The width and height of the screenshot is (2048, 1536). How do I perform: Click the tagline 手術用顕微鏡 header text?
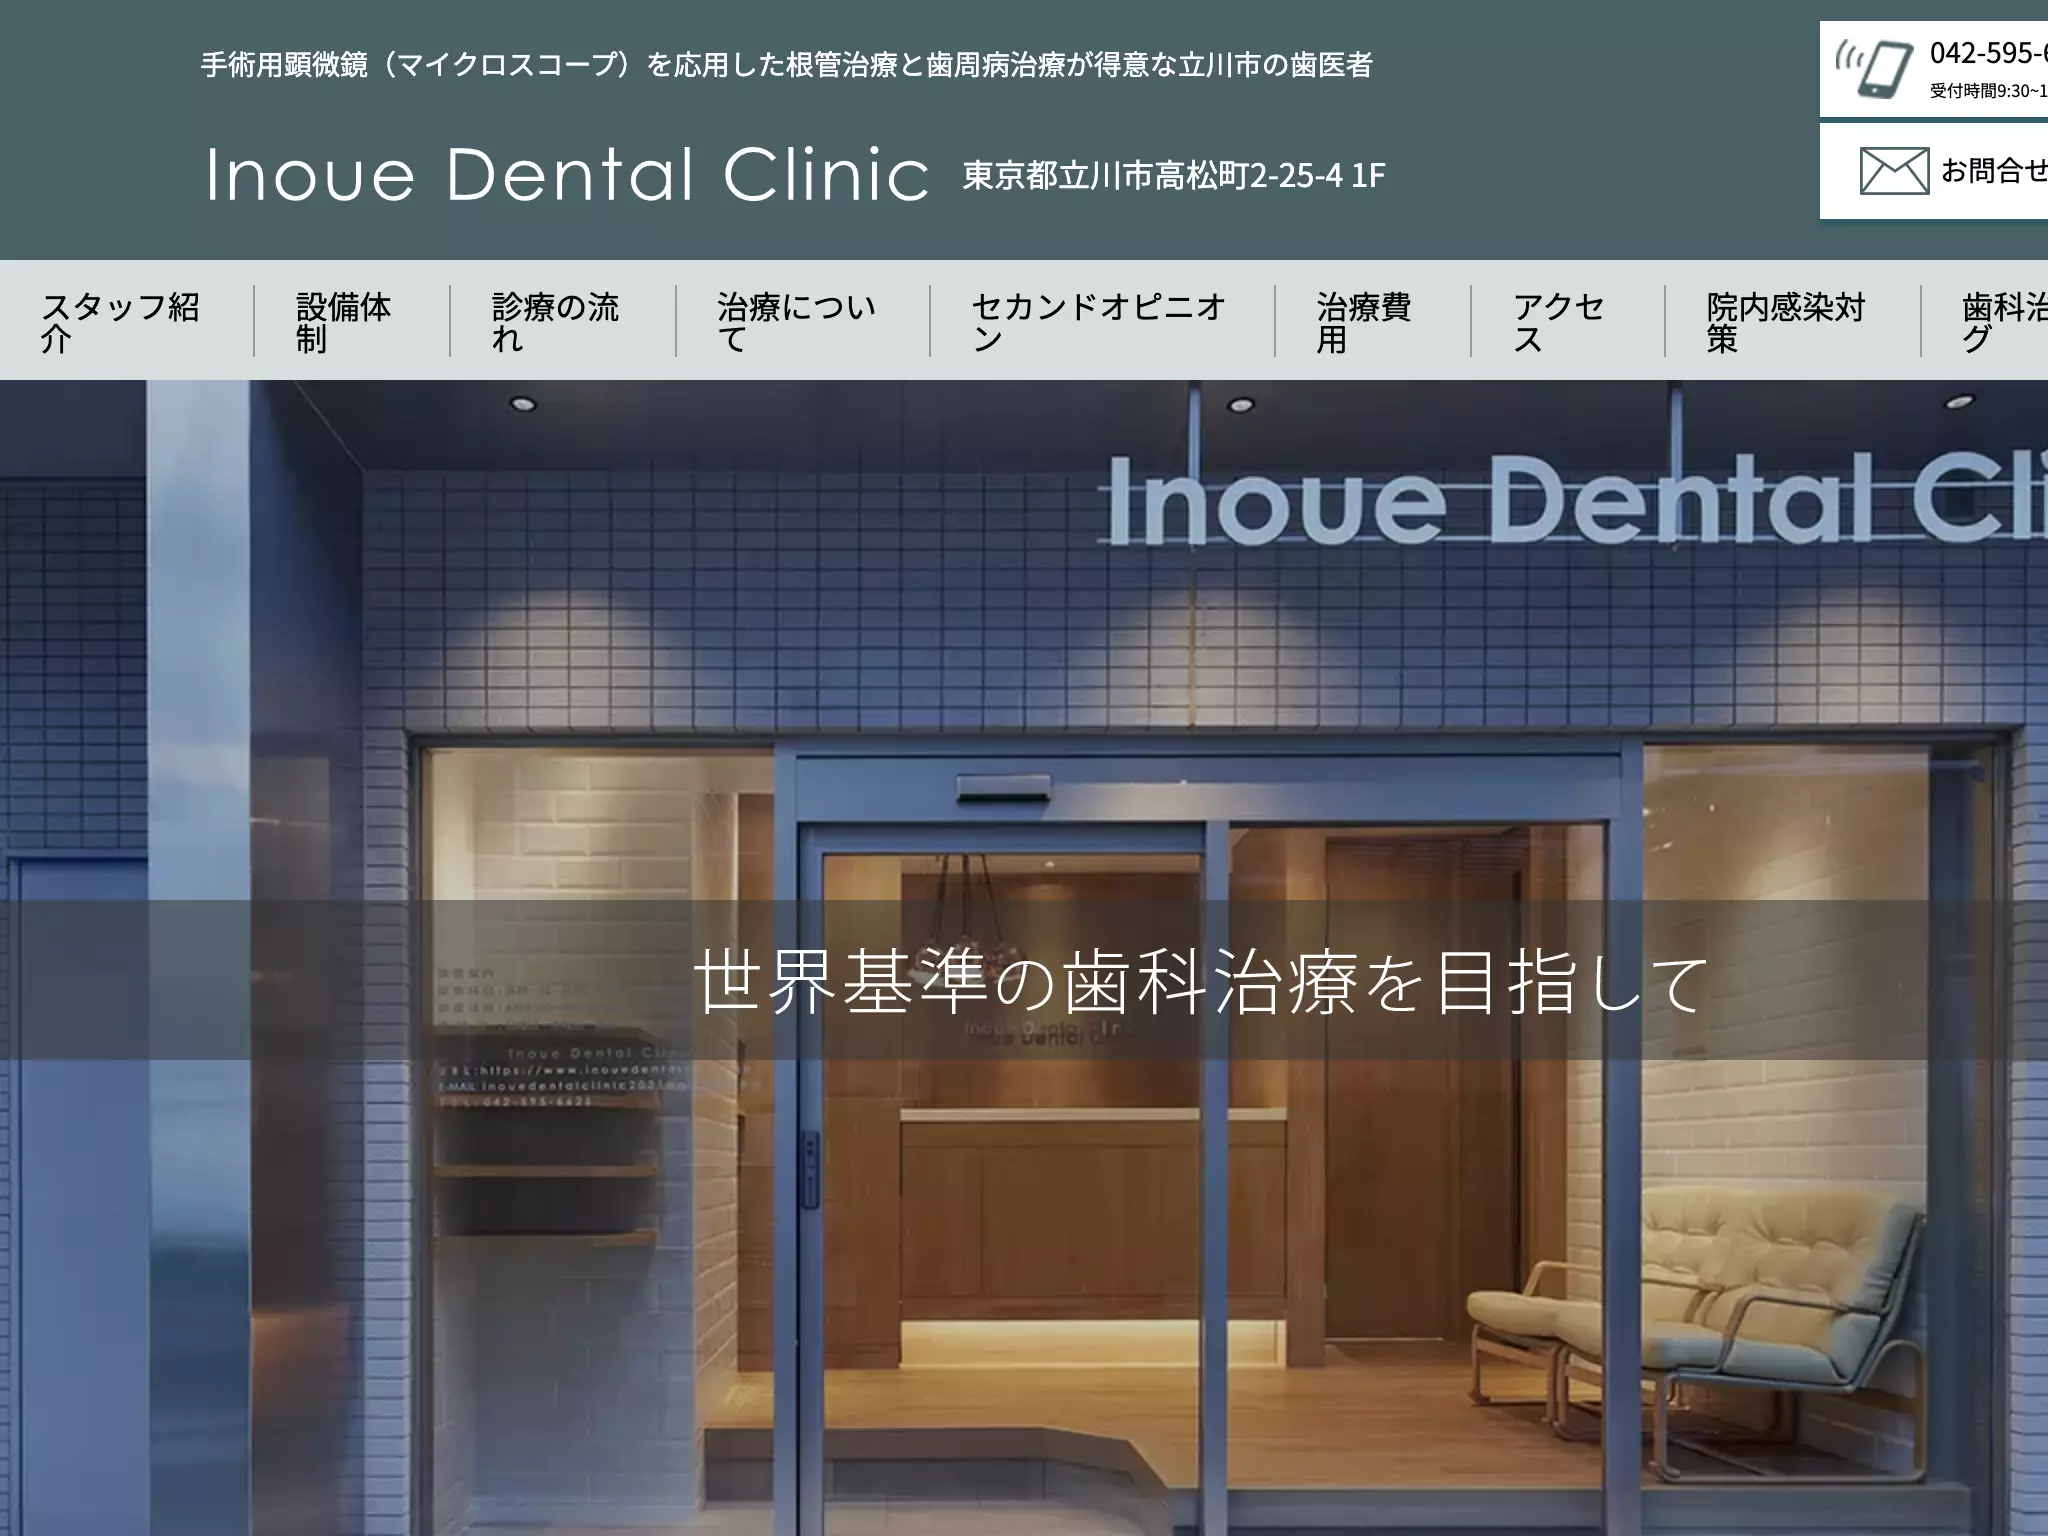coord(787,65)
